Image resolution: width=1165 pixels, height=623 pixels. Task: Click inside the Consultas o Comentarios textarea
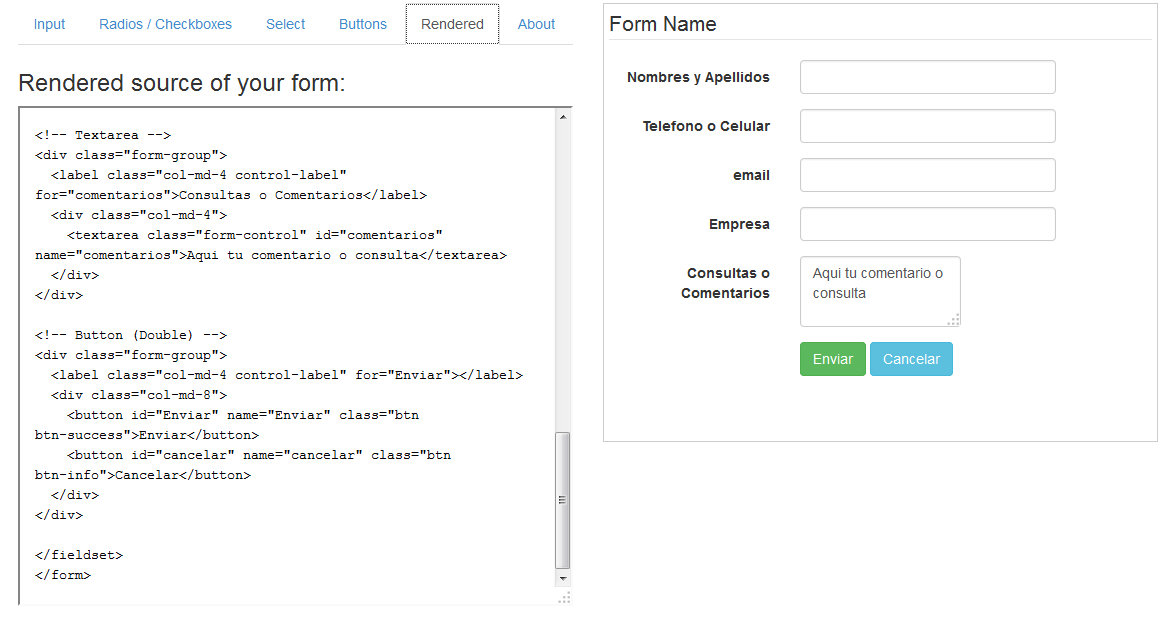click(x=880, y=290)
